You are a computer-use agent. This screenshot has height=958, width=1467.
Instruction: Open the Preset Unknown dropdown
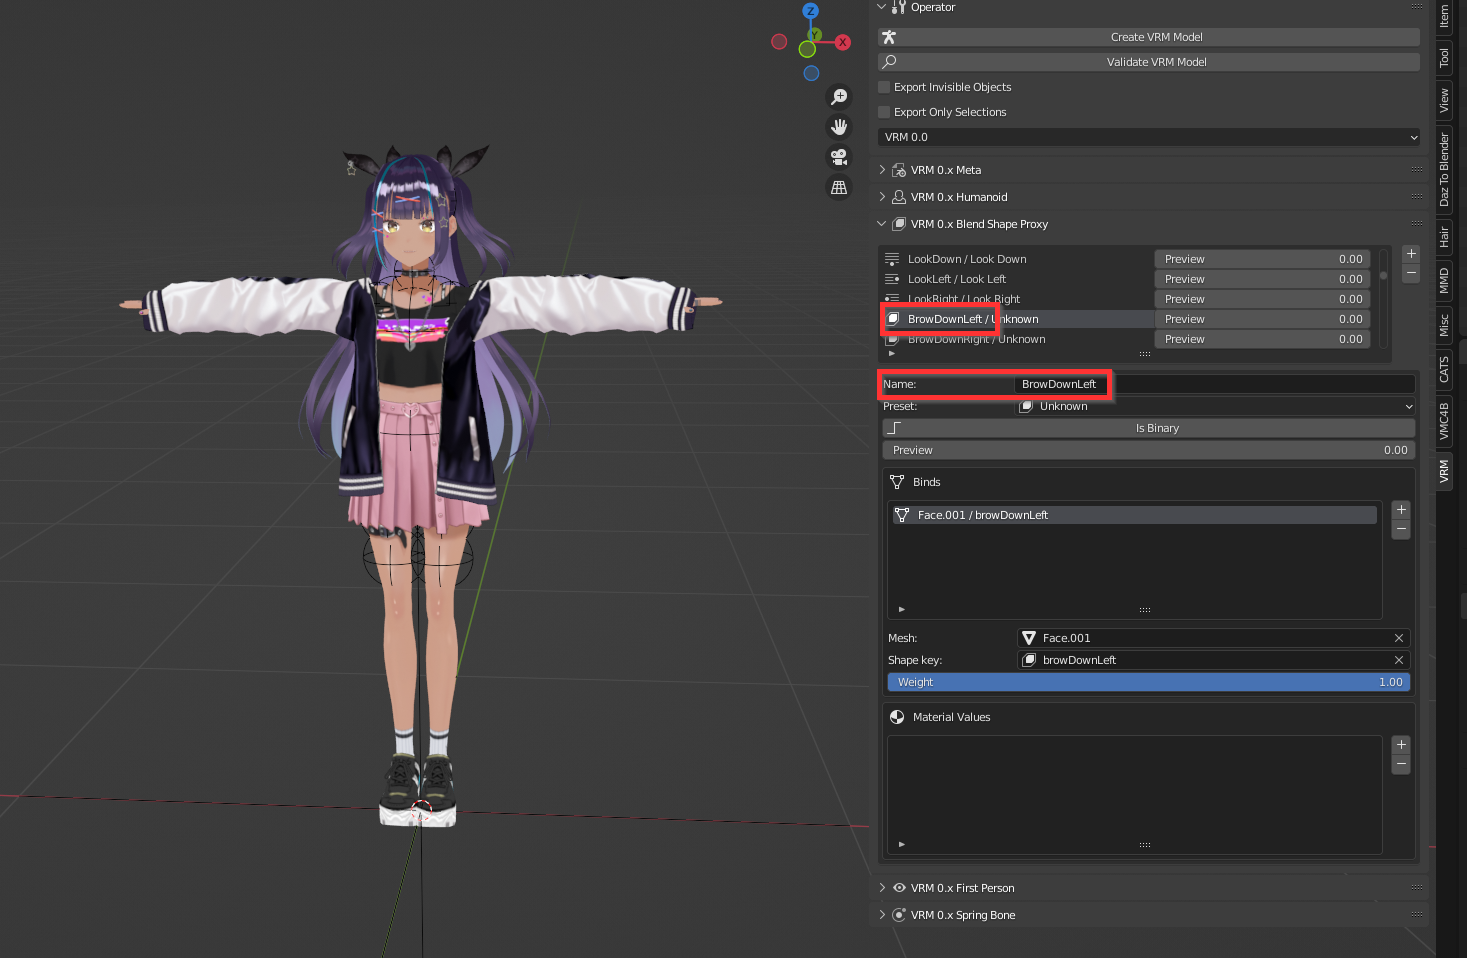[x=1214, y=406]
